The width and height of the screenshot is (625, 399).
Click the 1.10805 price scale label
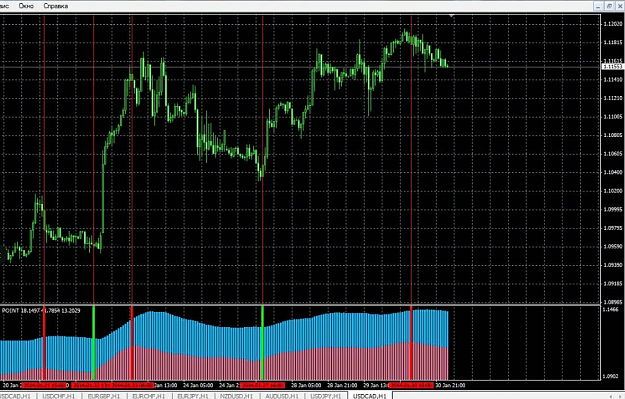[613, 135]
